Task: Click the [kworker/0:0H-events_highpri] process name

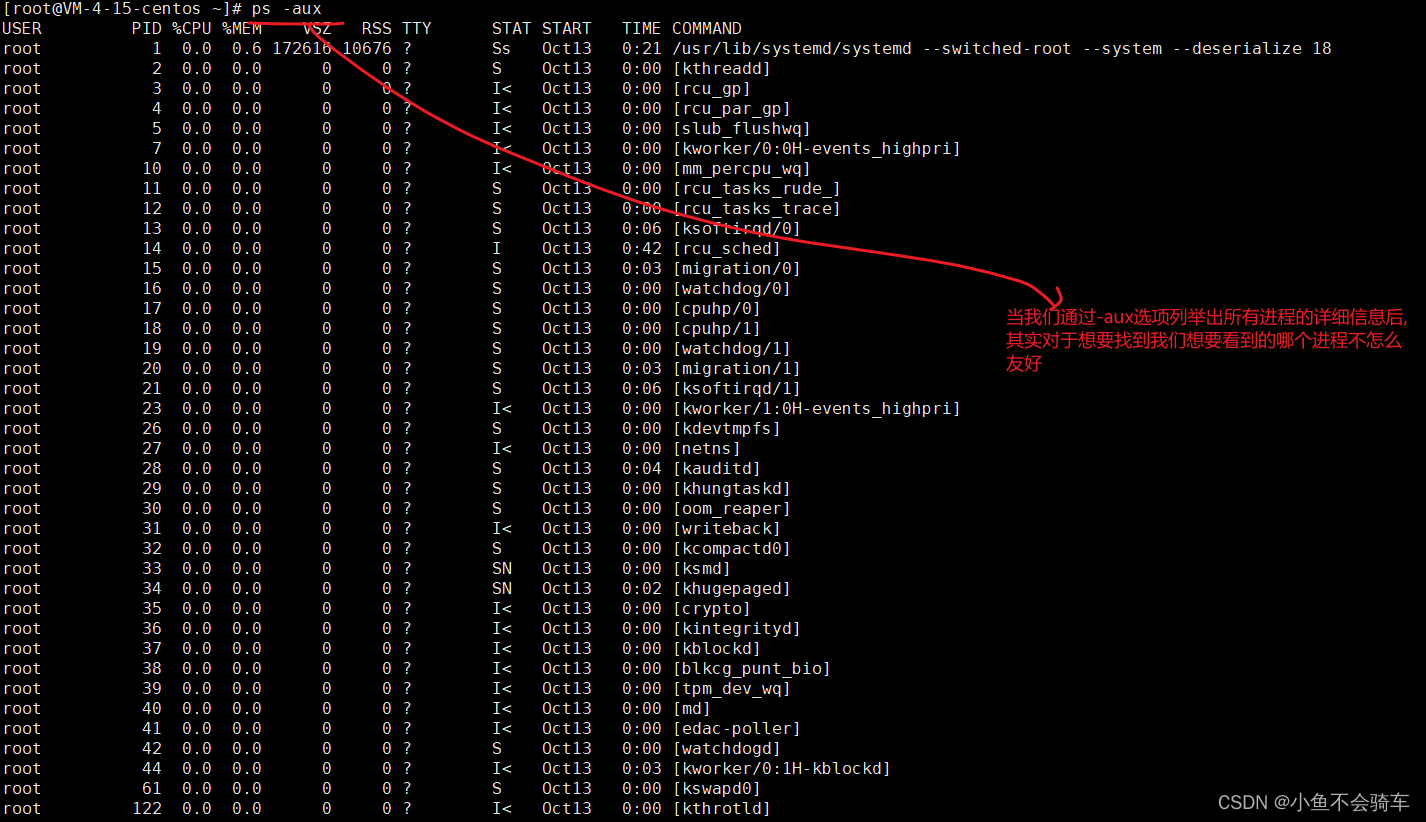Action: (817, 149)
